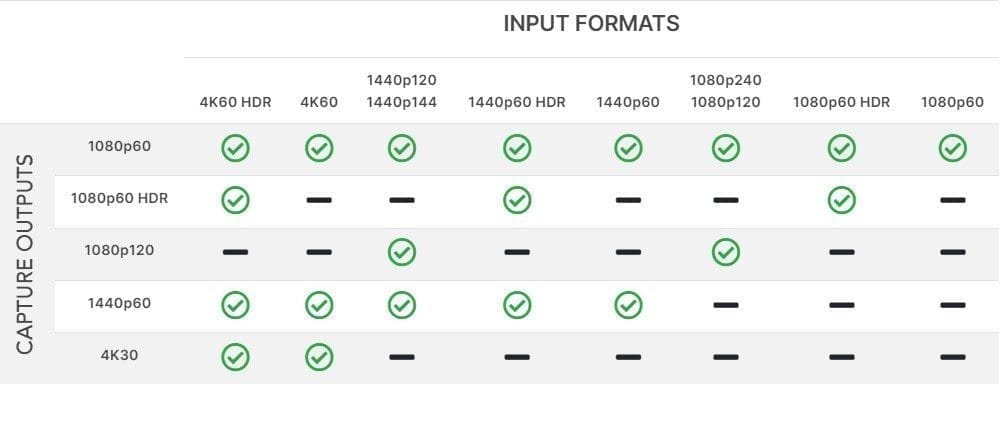
Task: Click the 1080p120 row label
Action: pyautogui.click(x=119, y=250)
